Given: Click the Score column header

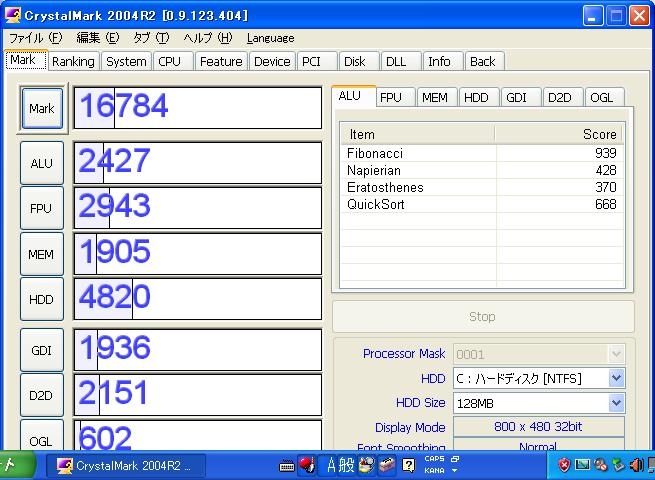Looking at the screenshot, I should pyautogui.click(x=558, y=134).
